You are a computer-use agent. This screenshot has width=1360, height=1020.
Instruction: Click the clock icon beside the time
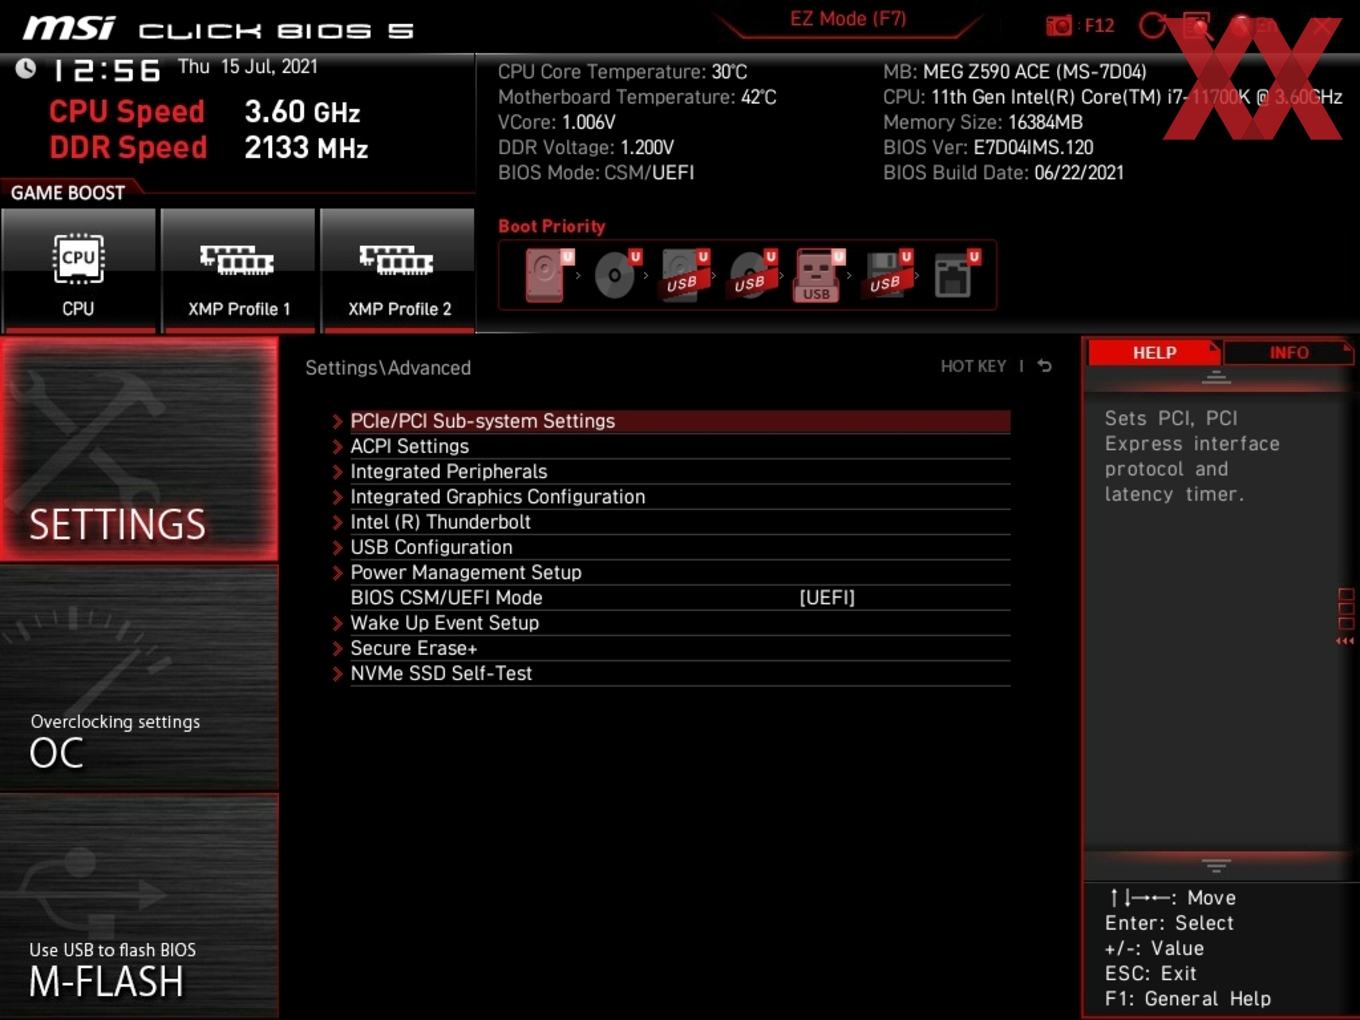25,68
